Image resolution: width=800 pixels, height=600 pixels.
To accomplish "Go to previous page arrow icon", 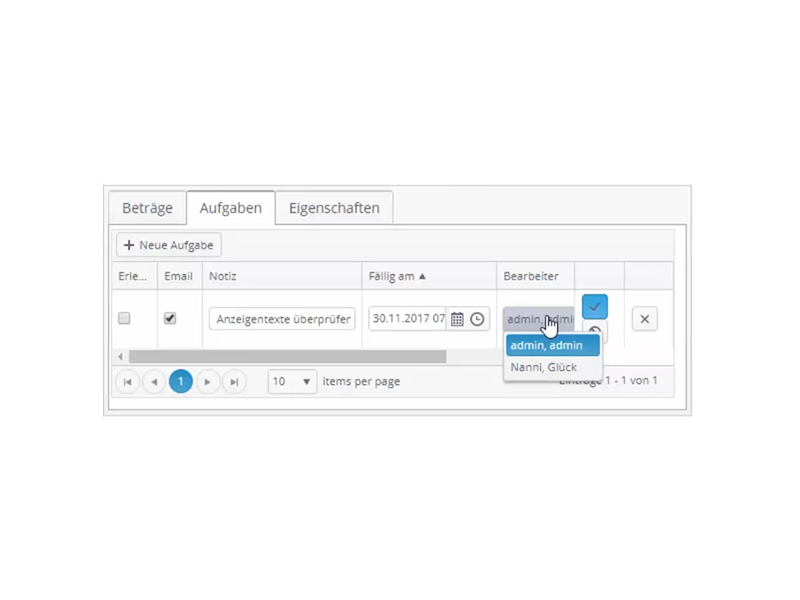I will [x=154, y=382].
